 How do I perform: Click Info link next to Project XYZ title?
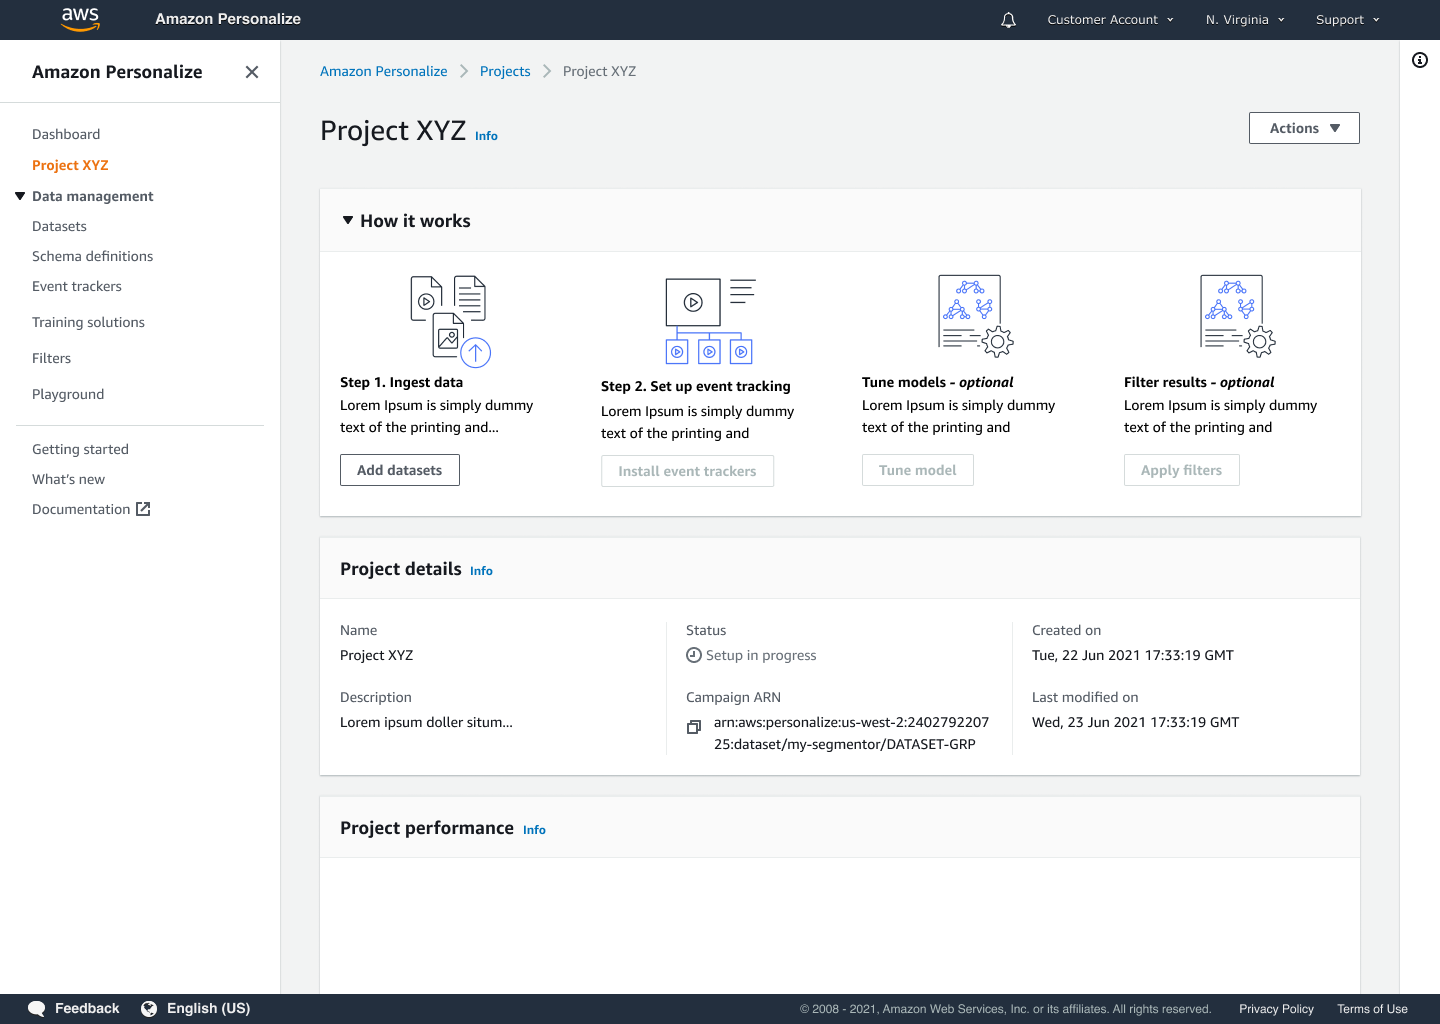click(x=486, y=136)
